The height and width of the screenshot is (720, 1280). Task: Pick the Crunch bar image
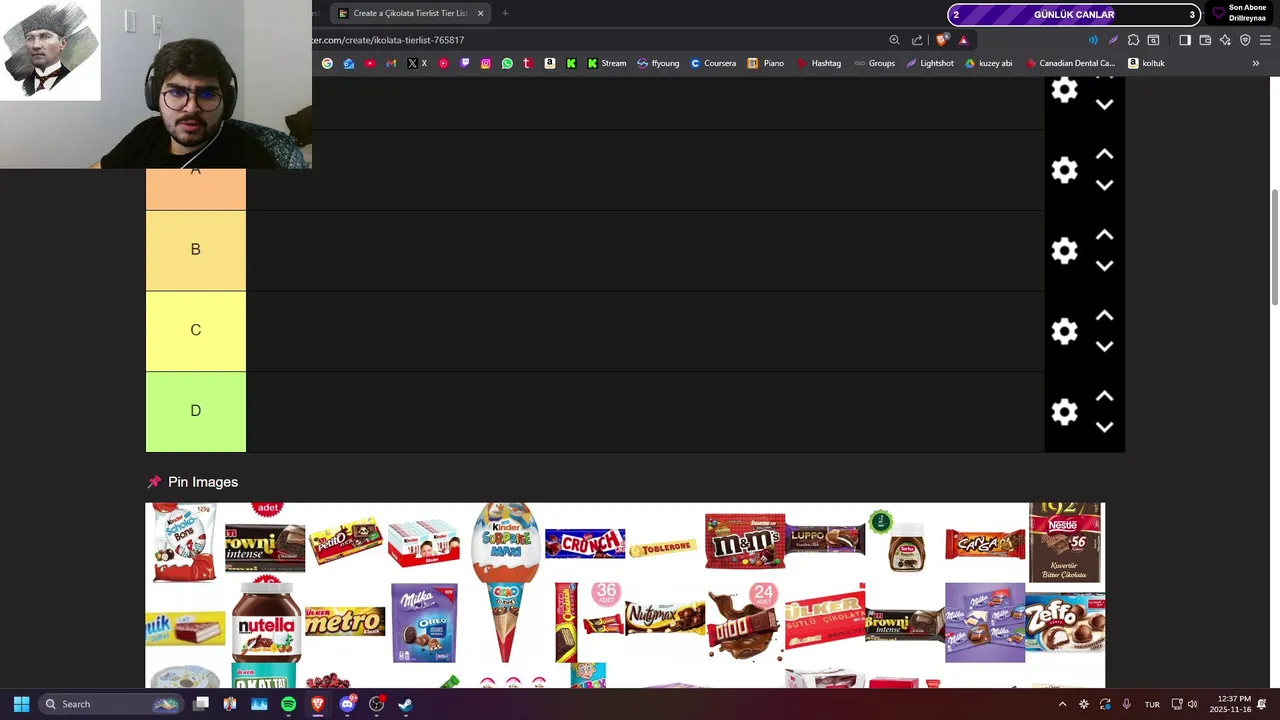[x=585, y=543]
